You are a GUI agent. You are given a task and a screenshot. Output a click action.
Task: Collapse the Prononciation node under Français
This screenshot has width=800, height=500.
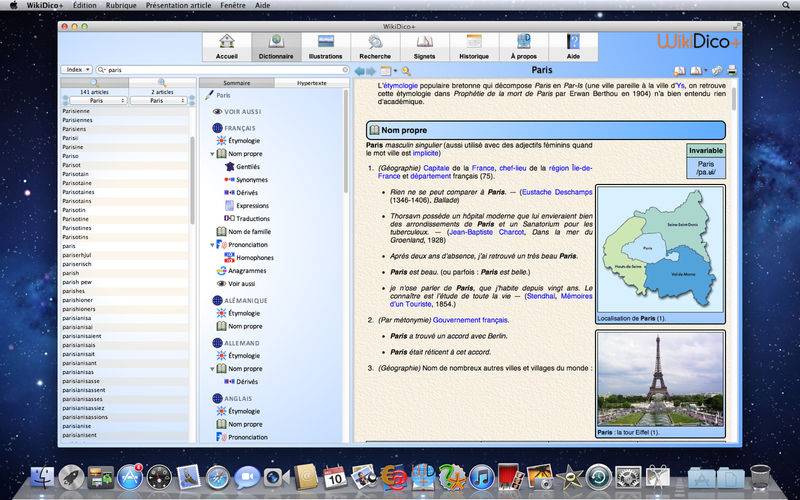212,245
